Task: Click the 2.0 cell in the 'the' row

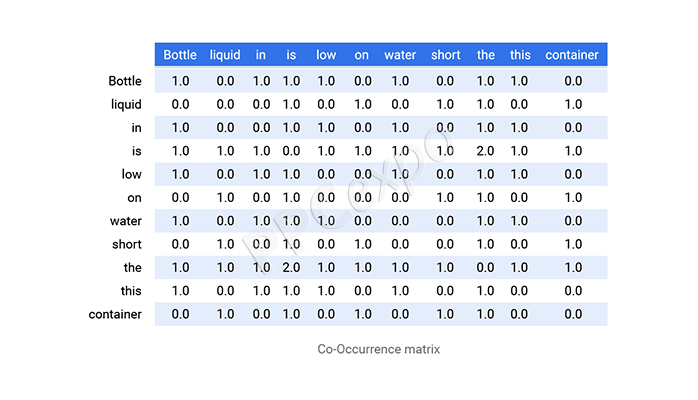Action: [291, 268]
